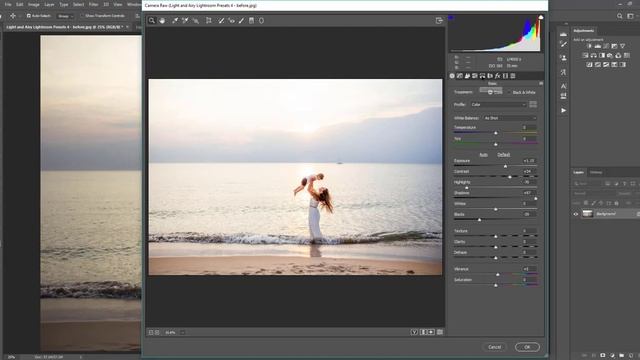Click the Save Image icon in Camera Raw
The image size is (640, 360).
[x=439, y=20]
